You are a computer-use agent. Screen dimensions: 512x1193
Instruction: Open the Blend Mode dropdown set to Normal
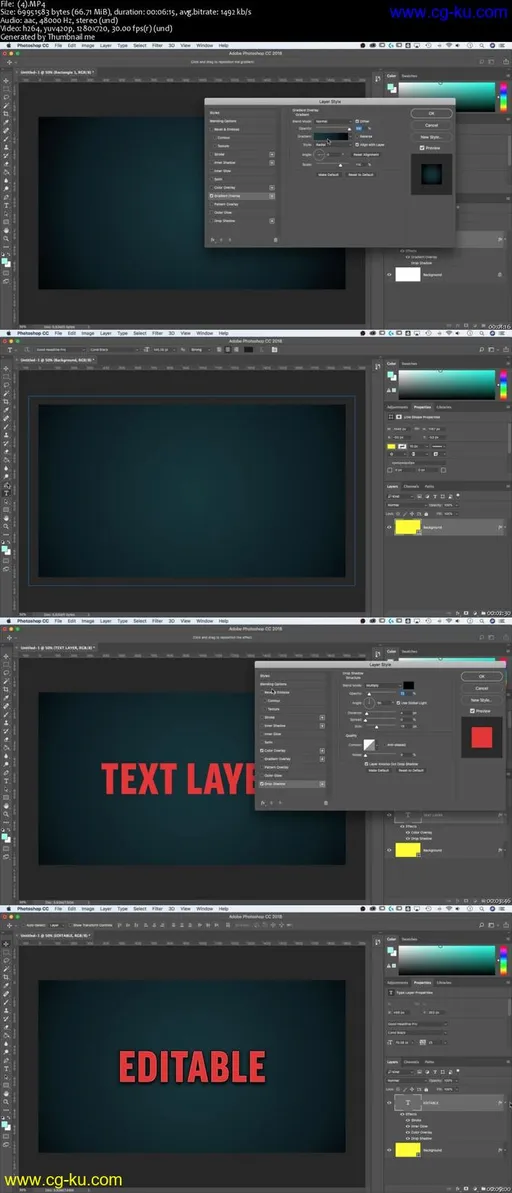(332, 121)
